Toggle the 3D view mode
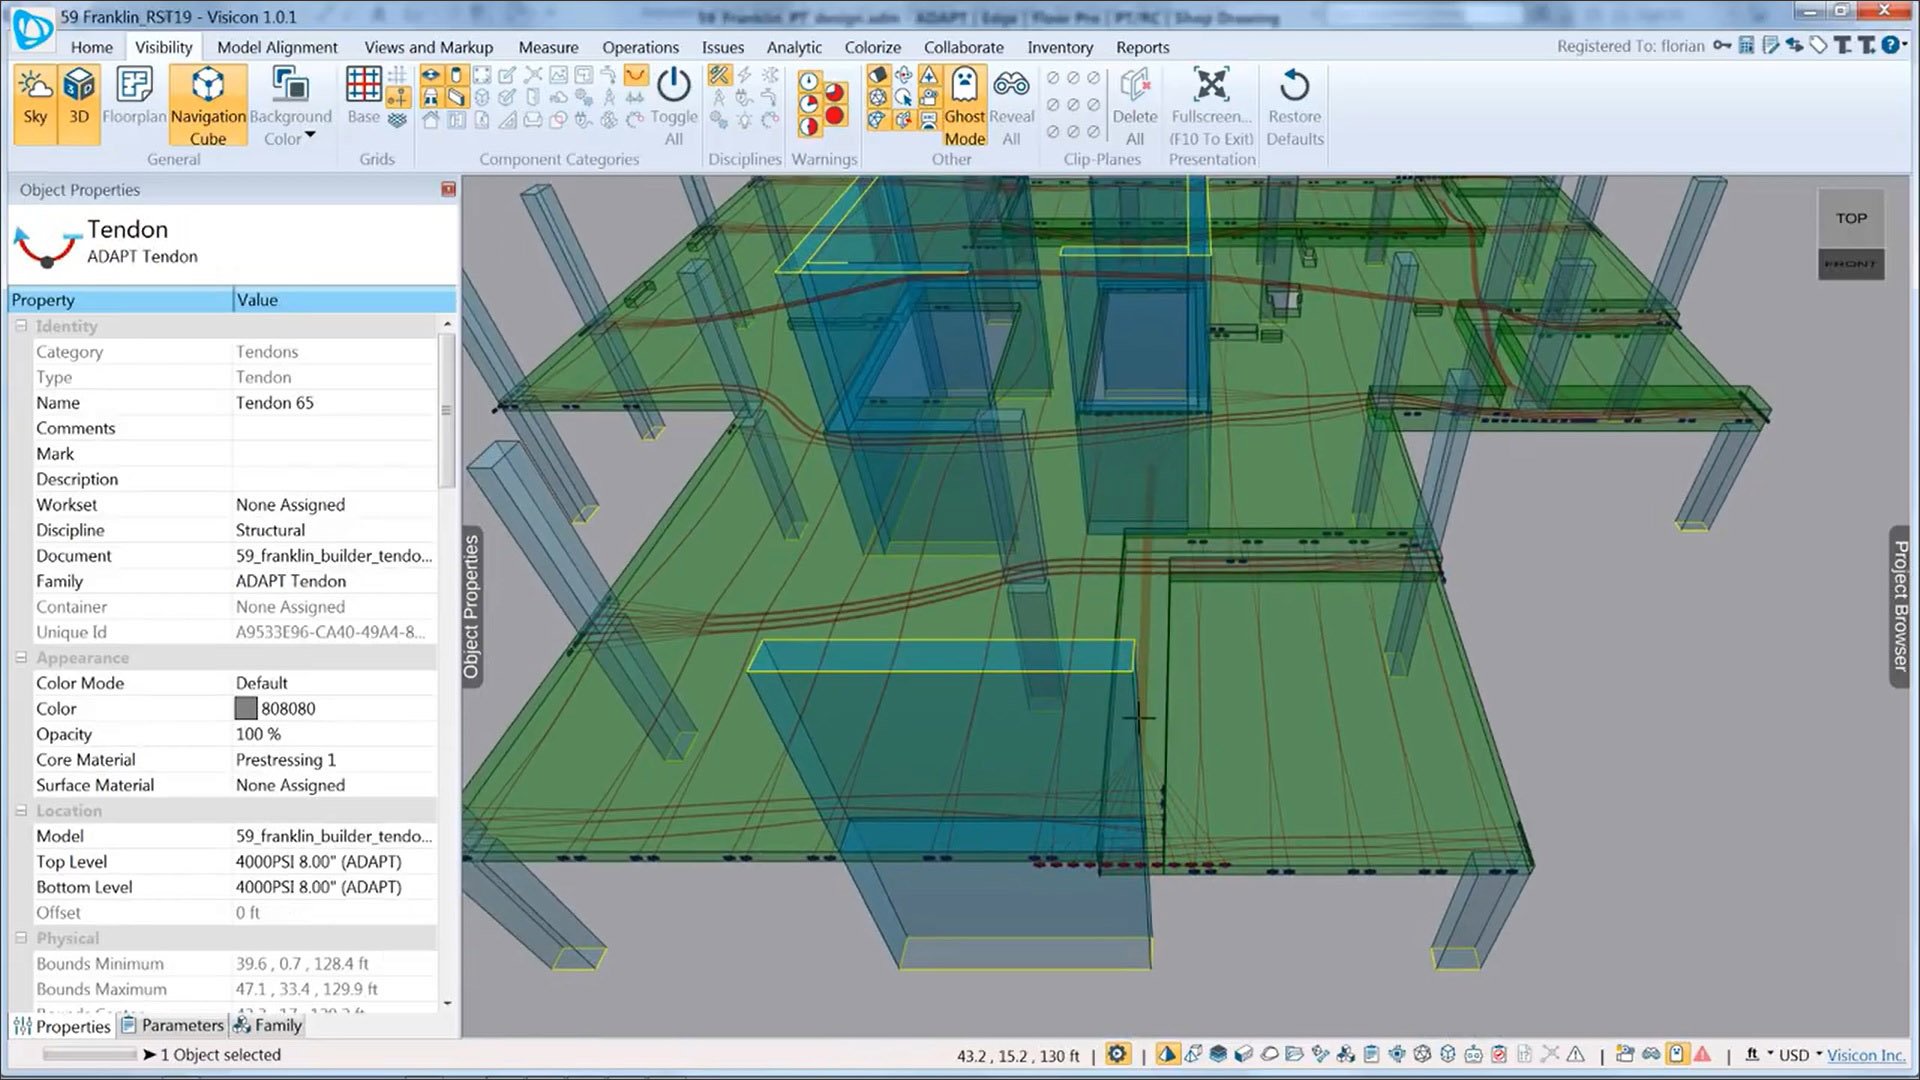This screenshot has height=1080, width=1920. [79, 103]
